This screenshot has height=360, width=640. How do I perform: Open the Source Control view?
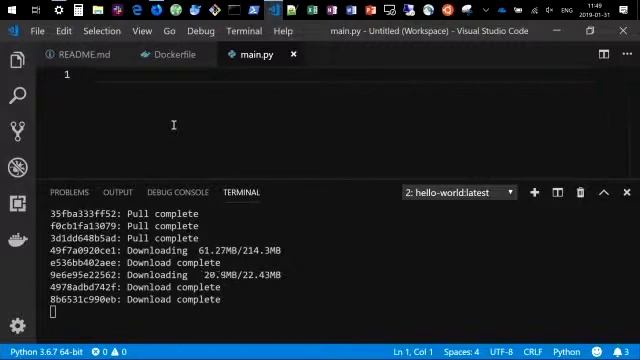[18, 131]
